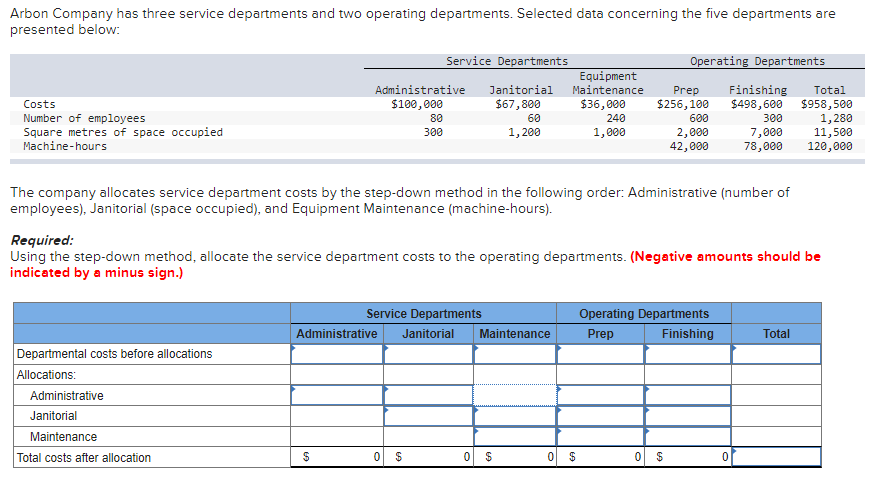Click Finishing departmental costs before allocations cell
Screen dimensions: 884x491
click(688, 354)
